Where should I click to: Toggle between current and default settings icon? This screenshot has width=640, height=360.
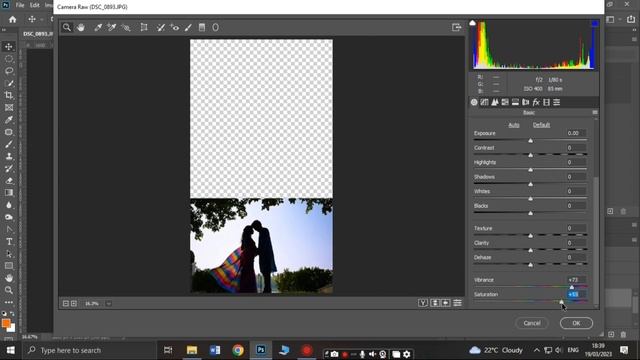tap(458, 303)
